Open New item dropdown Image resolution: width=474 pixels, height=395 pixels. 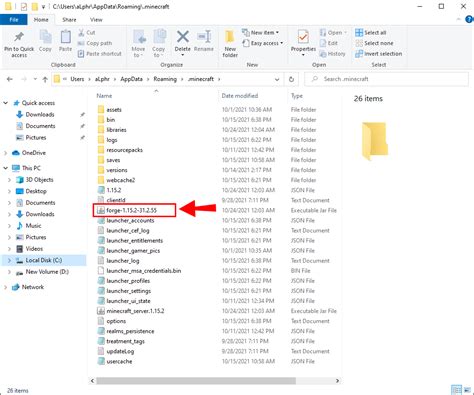[260, 33]
